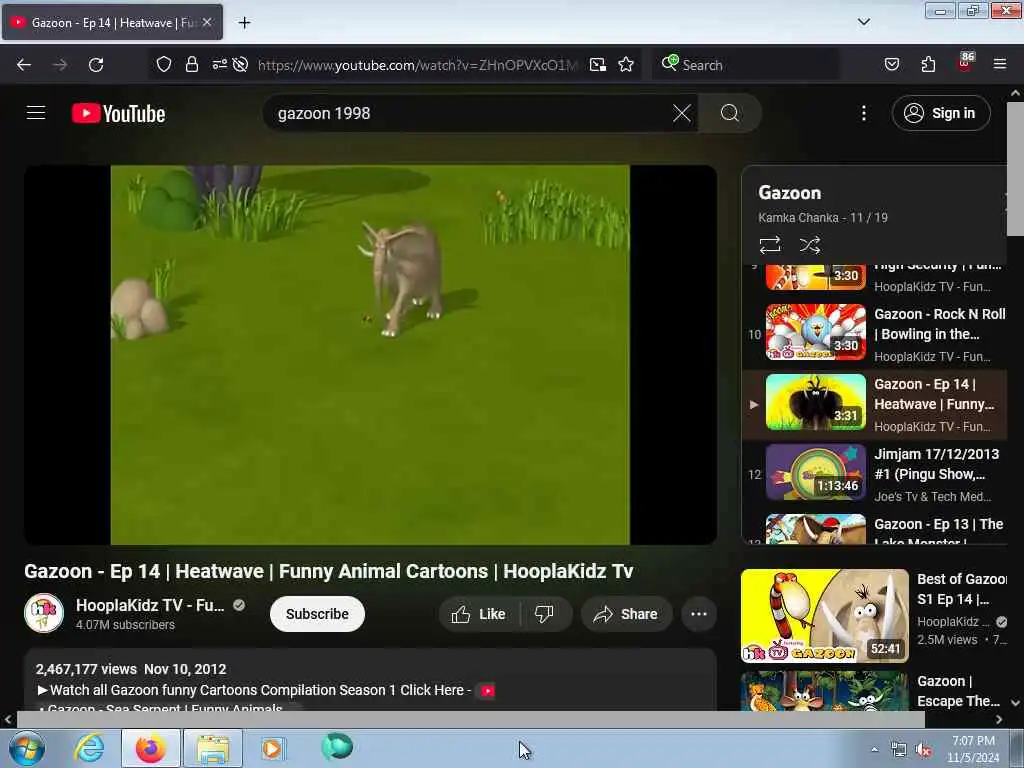Viewport: 1024px width, 768px height.
Task: Like the Gazoon Heatwave video
Action: point(479,614)
